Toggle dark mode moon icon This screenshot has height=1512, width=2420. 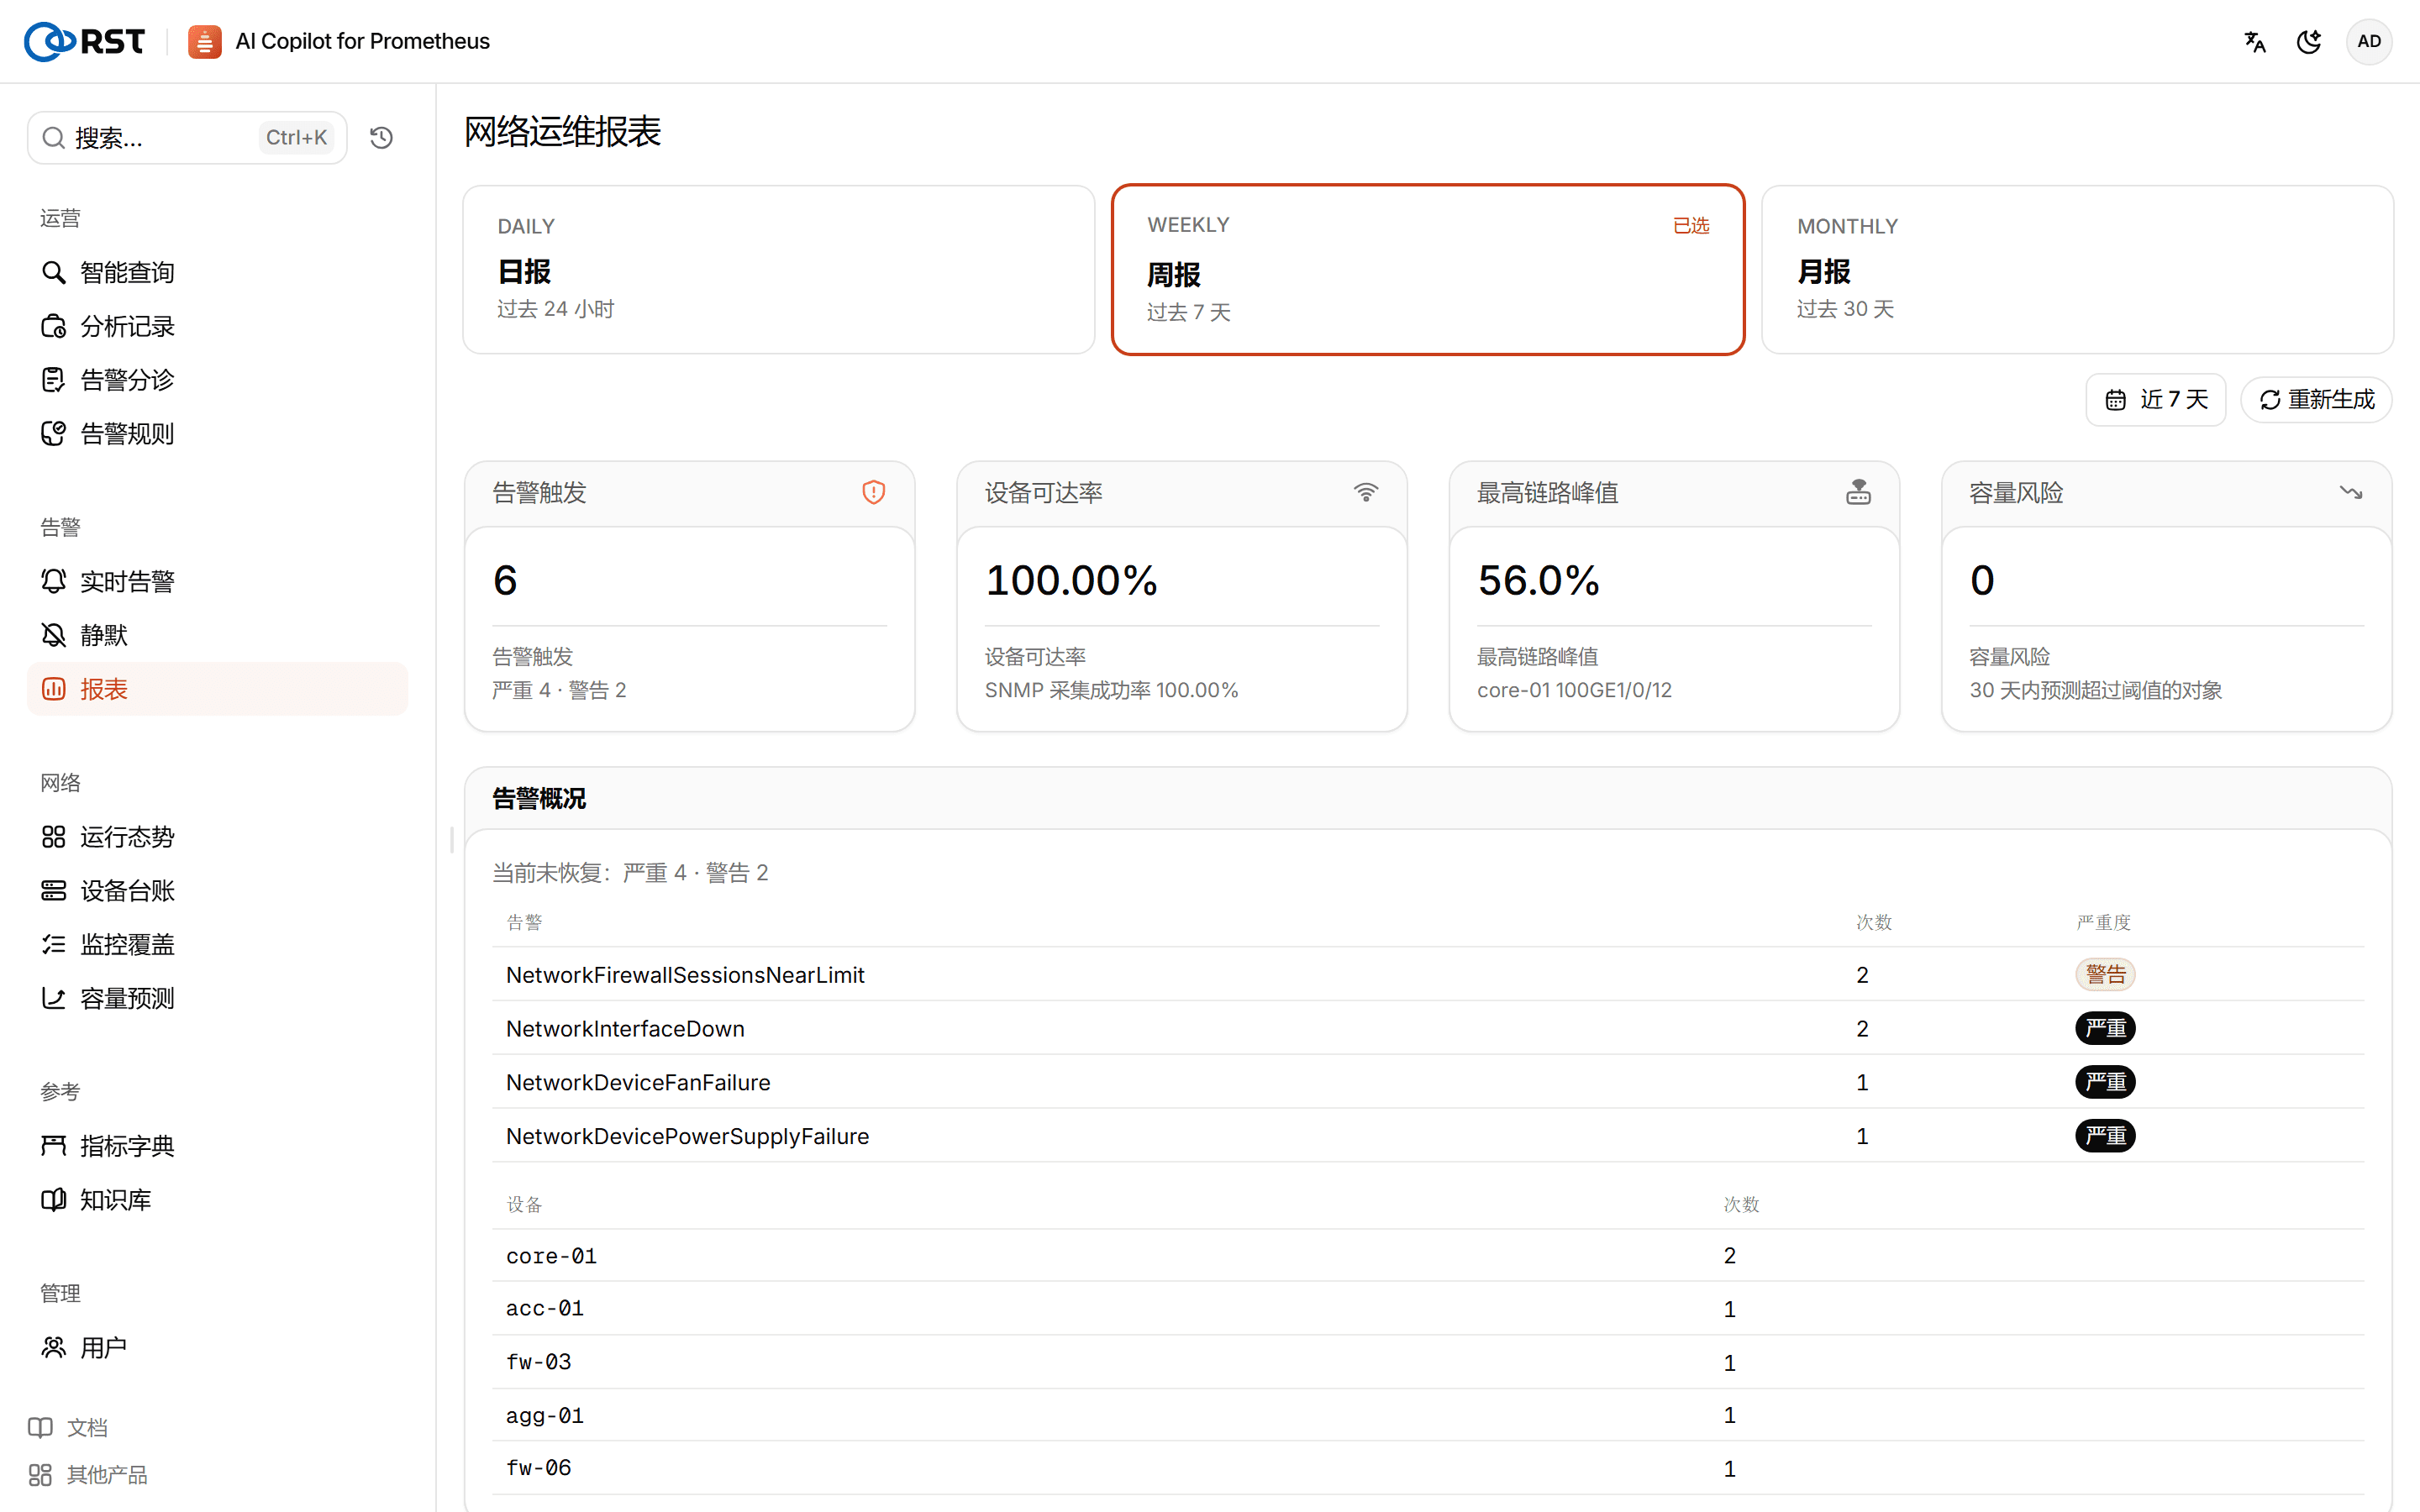(2309, 41)
